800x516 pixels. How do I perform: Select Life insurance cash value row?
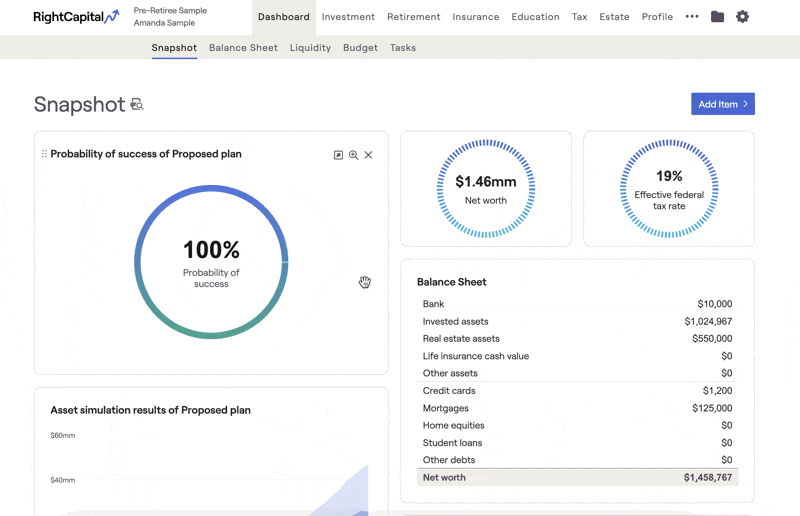pos(578,356)
